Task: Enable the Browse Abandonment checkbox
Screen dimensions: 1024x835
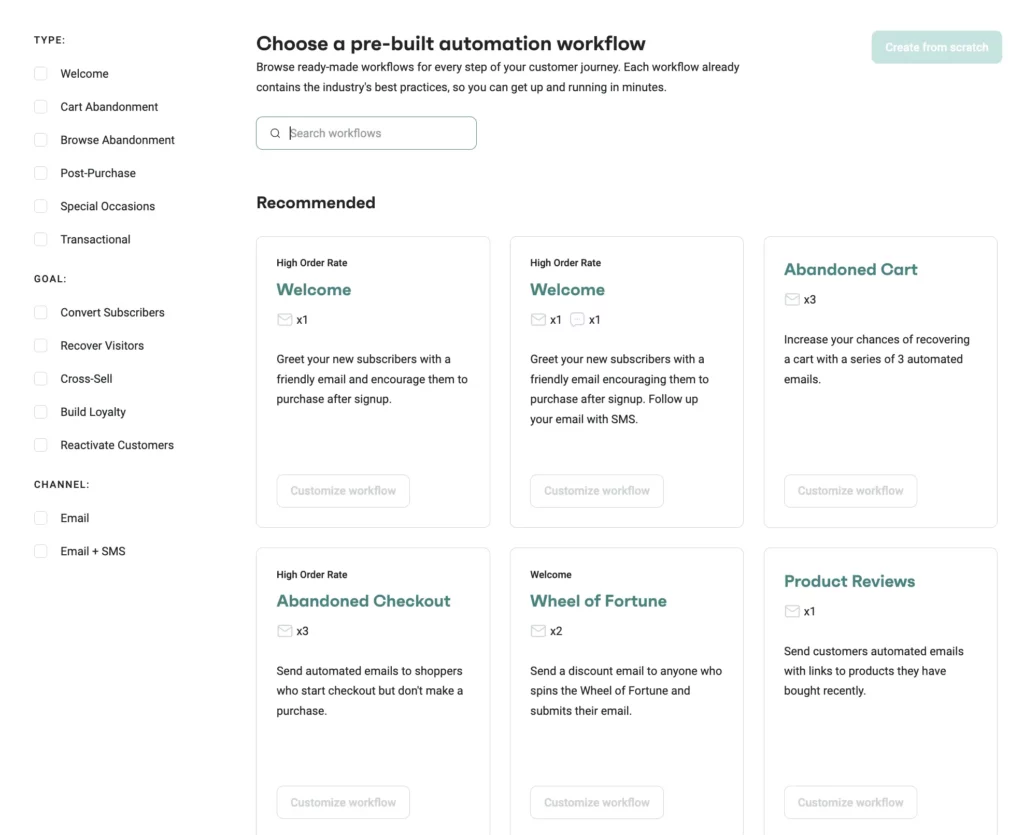Action: pyautogui.click(x=40, y=139)
